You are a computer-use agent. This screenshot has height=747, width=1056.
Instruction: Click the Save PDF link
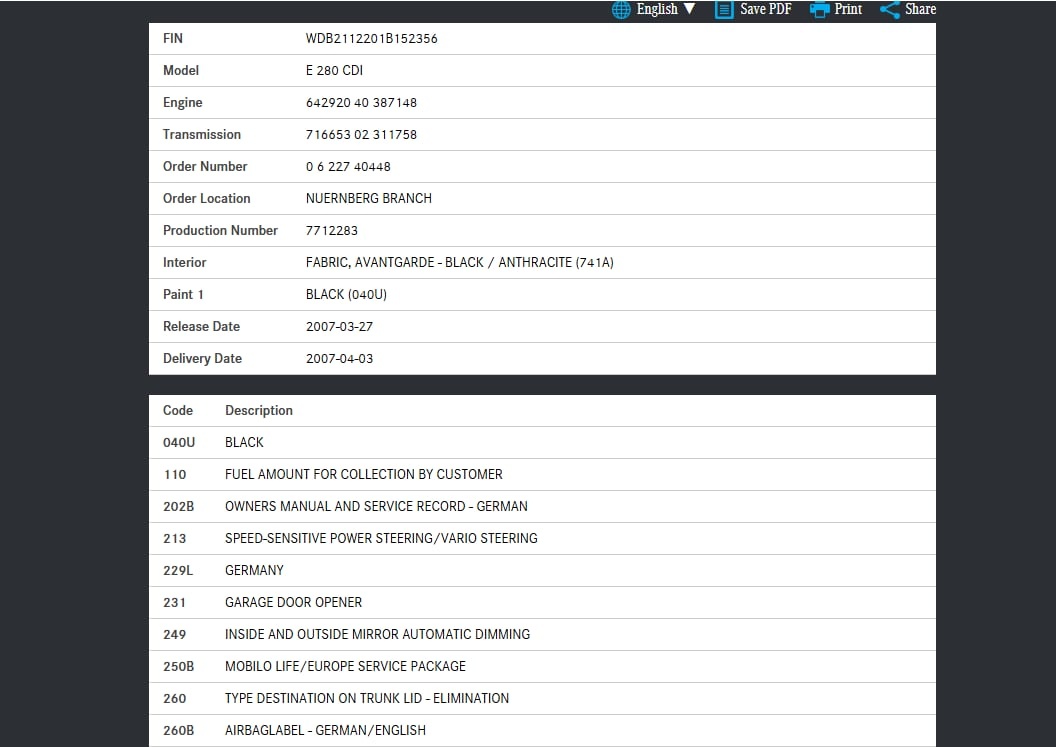[x=766, y=9]
